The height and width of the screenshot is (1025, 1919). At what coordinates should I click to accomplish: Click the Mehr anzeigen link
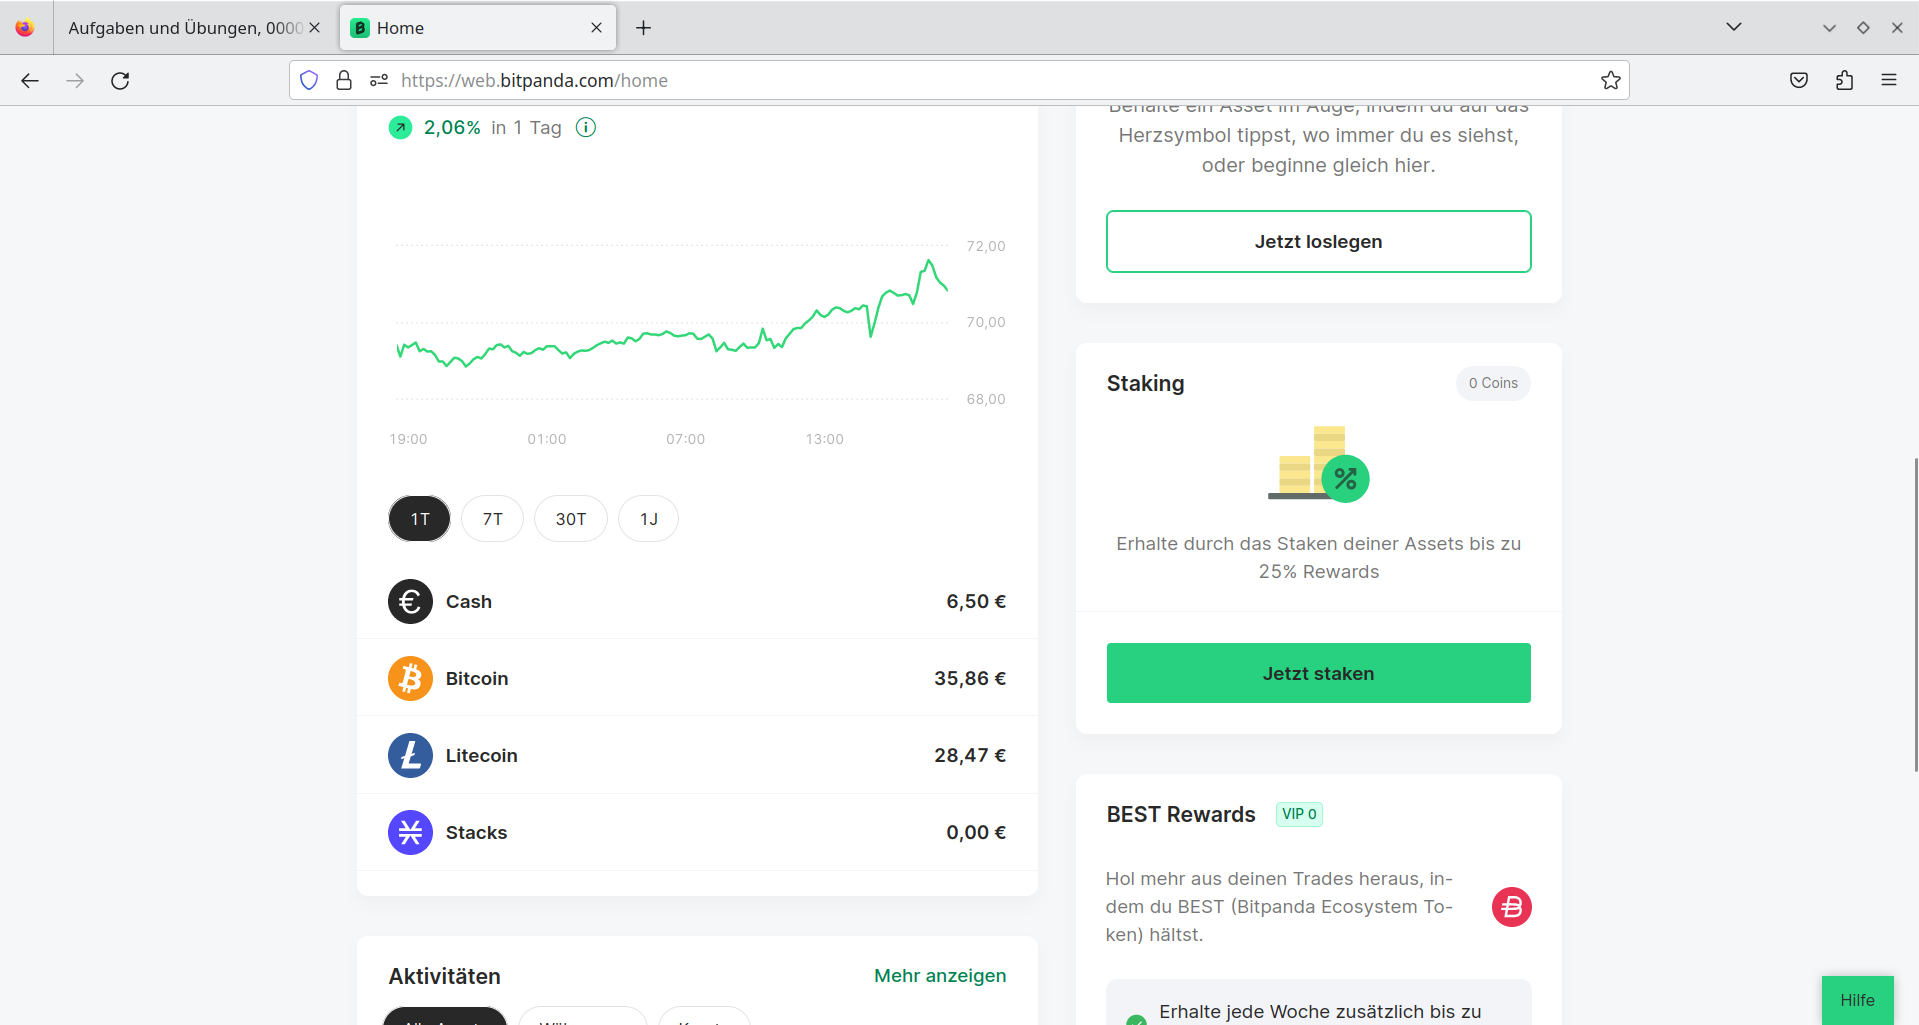(939, 976)
